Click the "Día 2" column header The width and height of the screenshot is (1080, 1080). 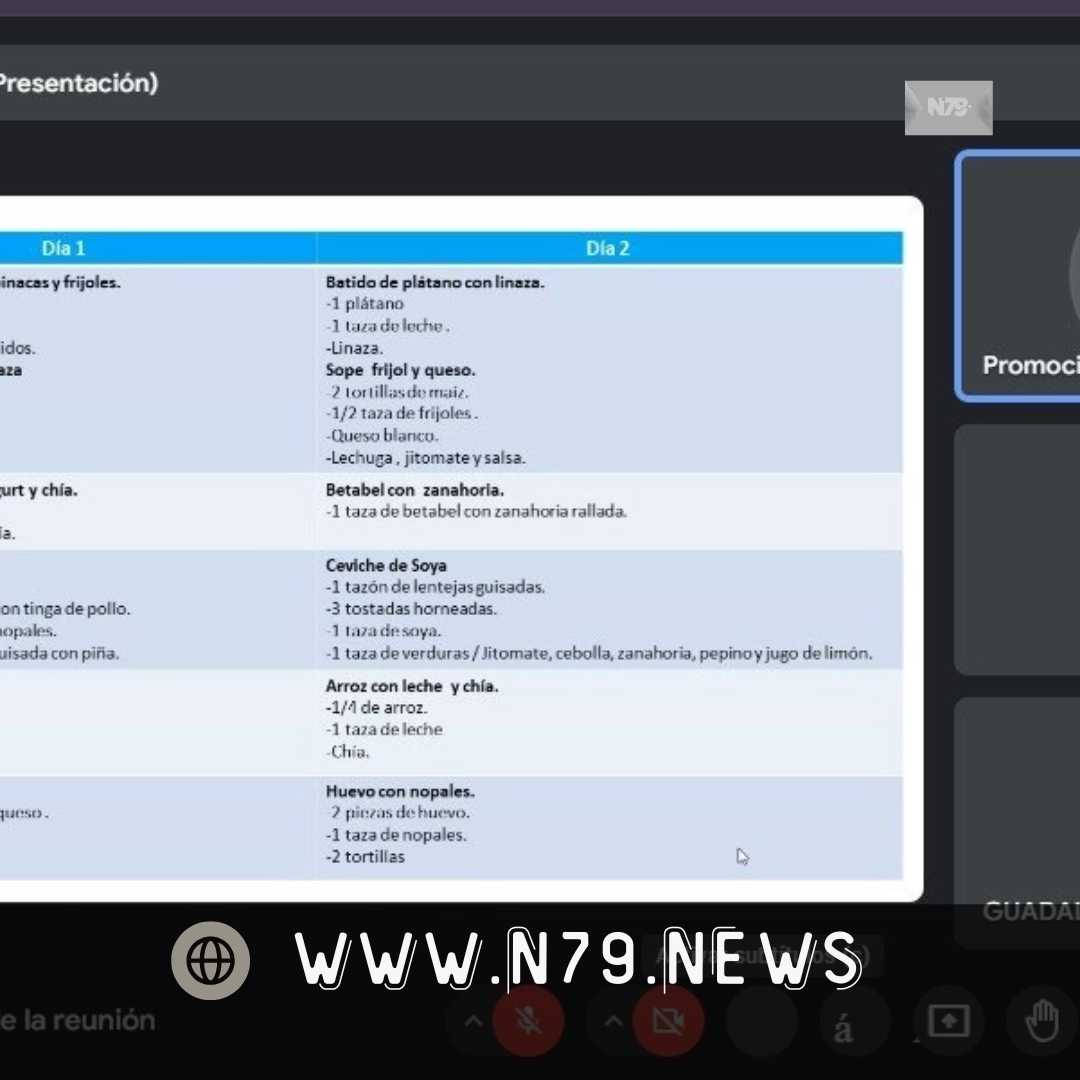pyautogui.click(x=608, y=249)
